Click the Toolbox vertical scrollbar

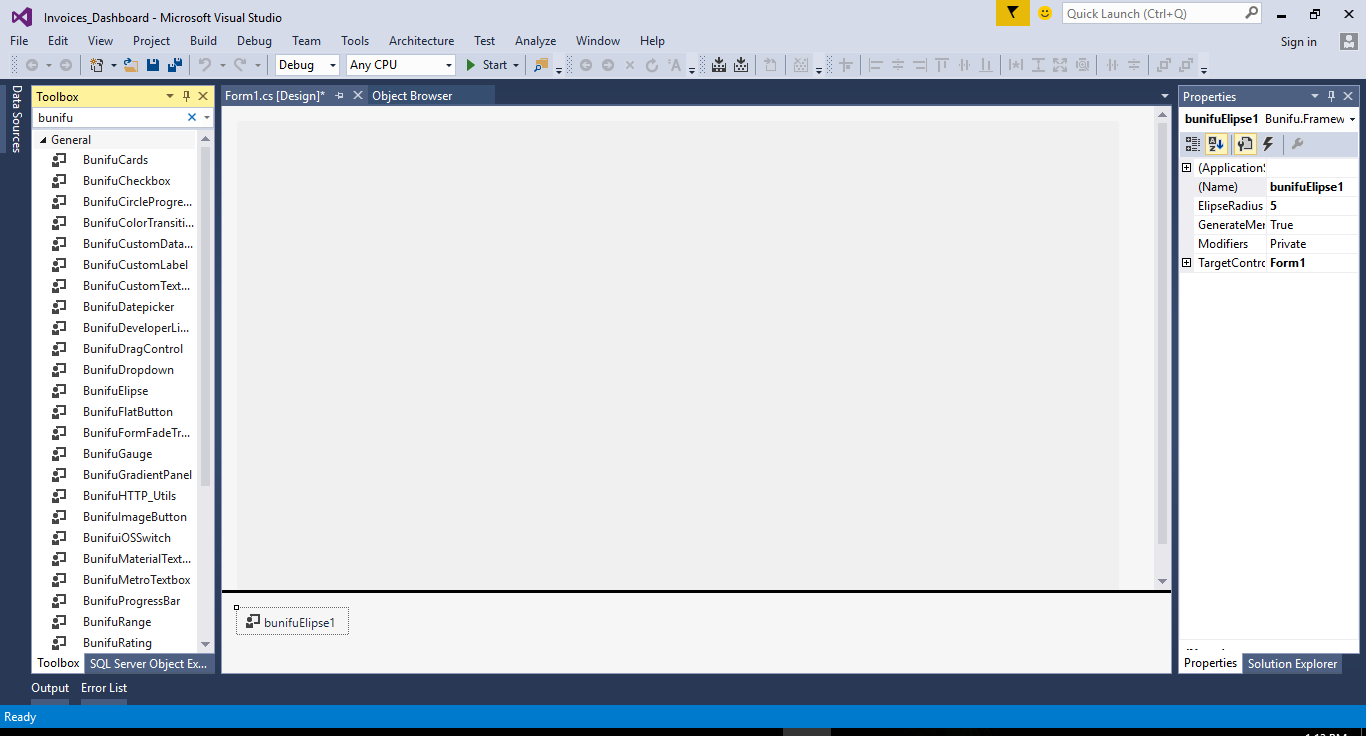click(206, 315)
